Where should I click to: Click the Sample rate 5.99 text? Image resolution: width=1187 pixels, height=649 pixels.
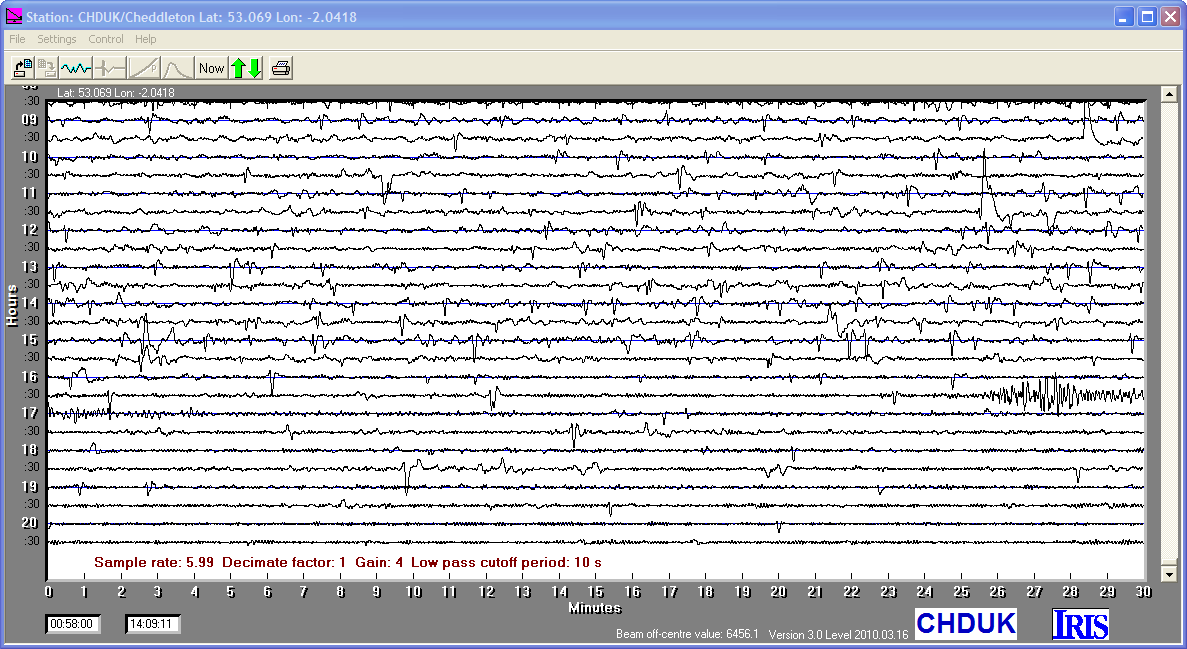[154, 563]
